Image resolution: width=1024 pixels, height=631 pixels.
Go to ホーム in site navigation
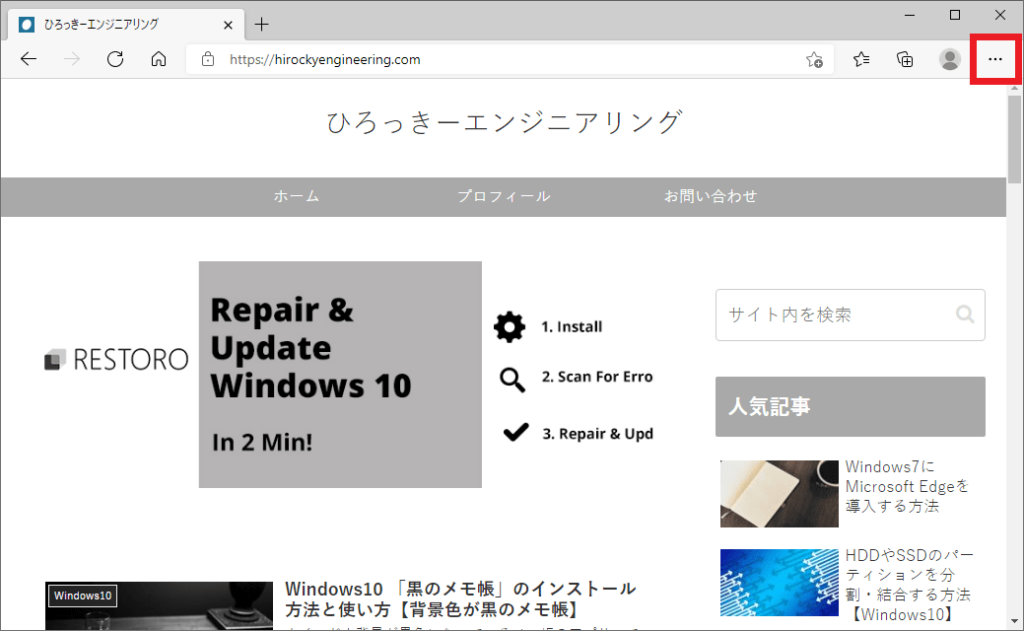pyautogui.click(x=296, y=196)
